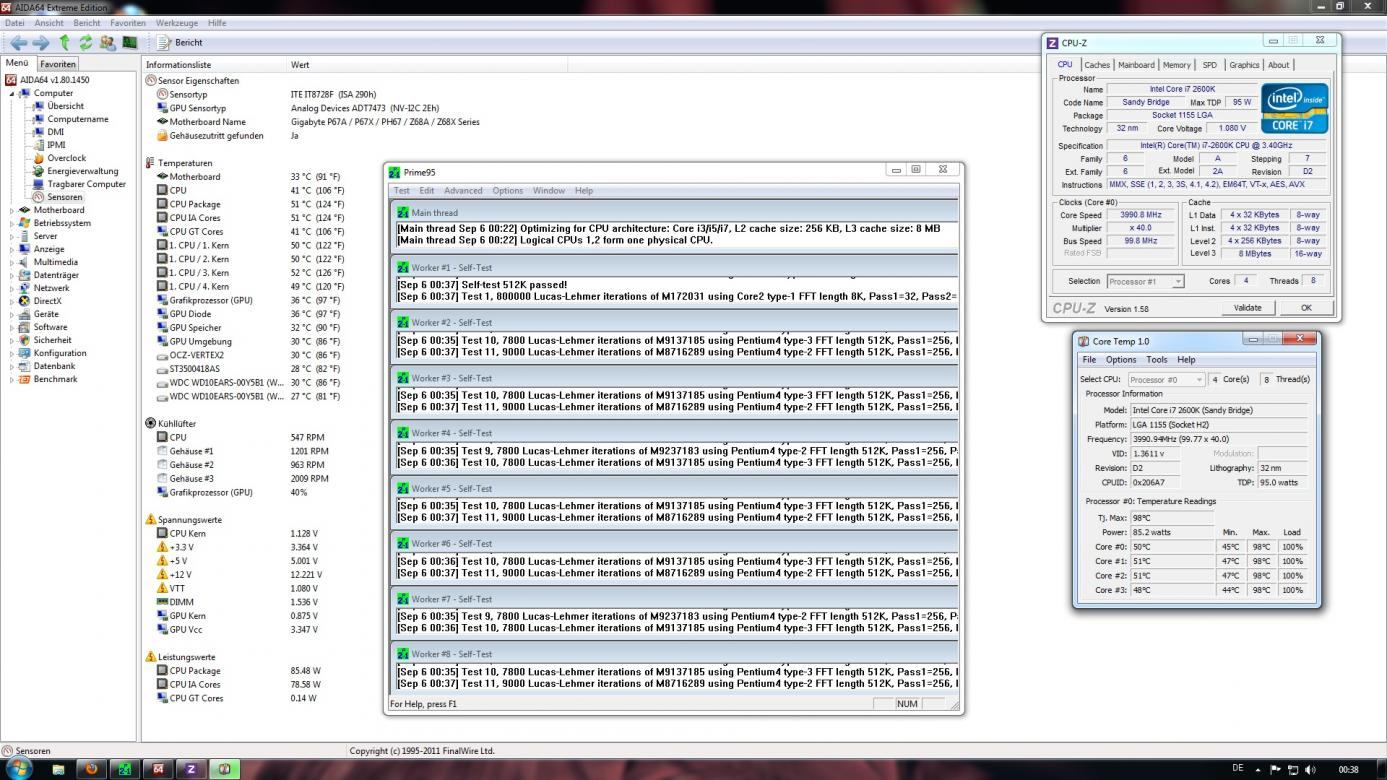Select Übersicht under Computer
Screen dimensions: 1387x780
pos(65,106)
